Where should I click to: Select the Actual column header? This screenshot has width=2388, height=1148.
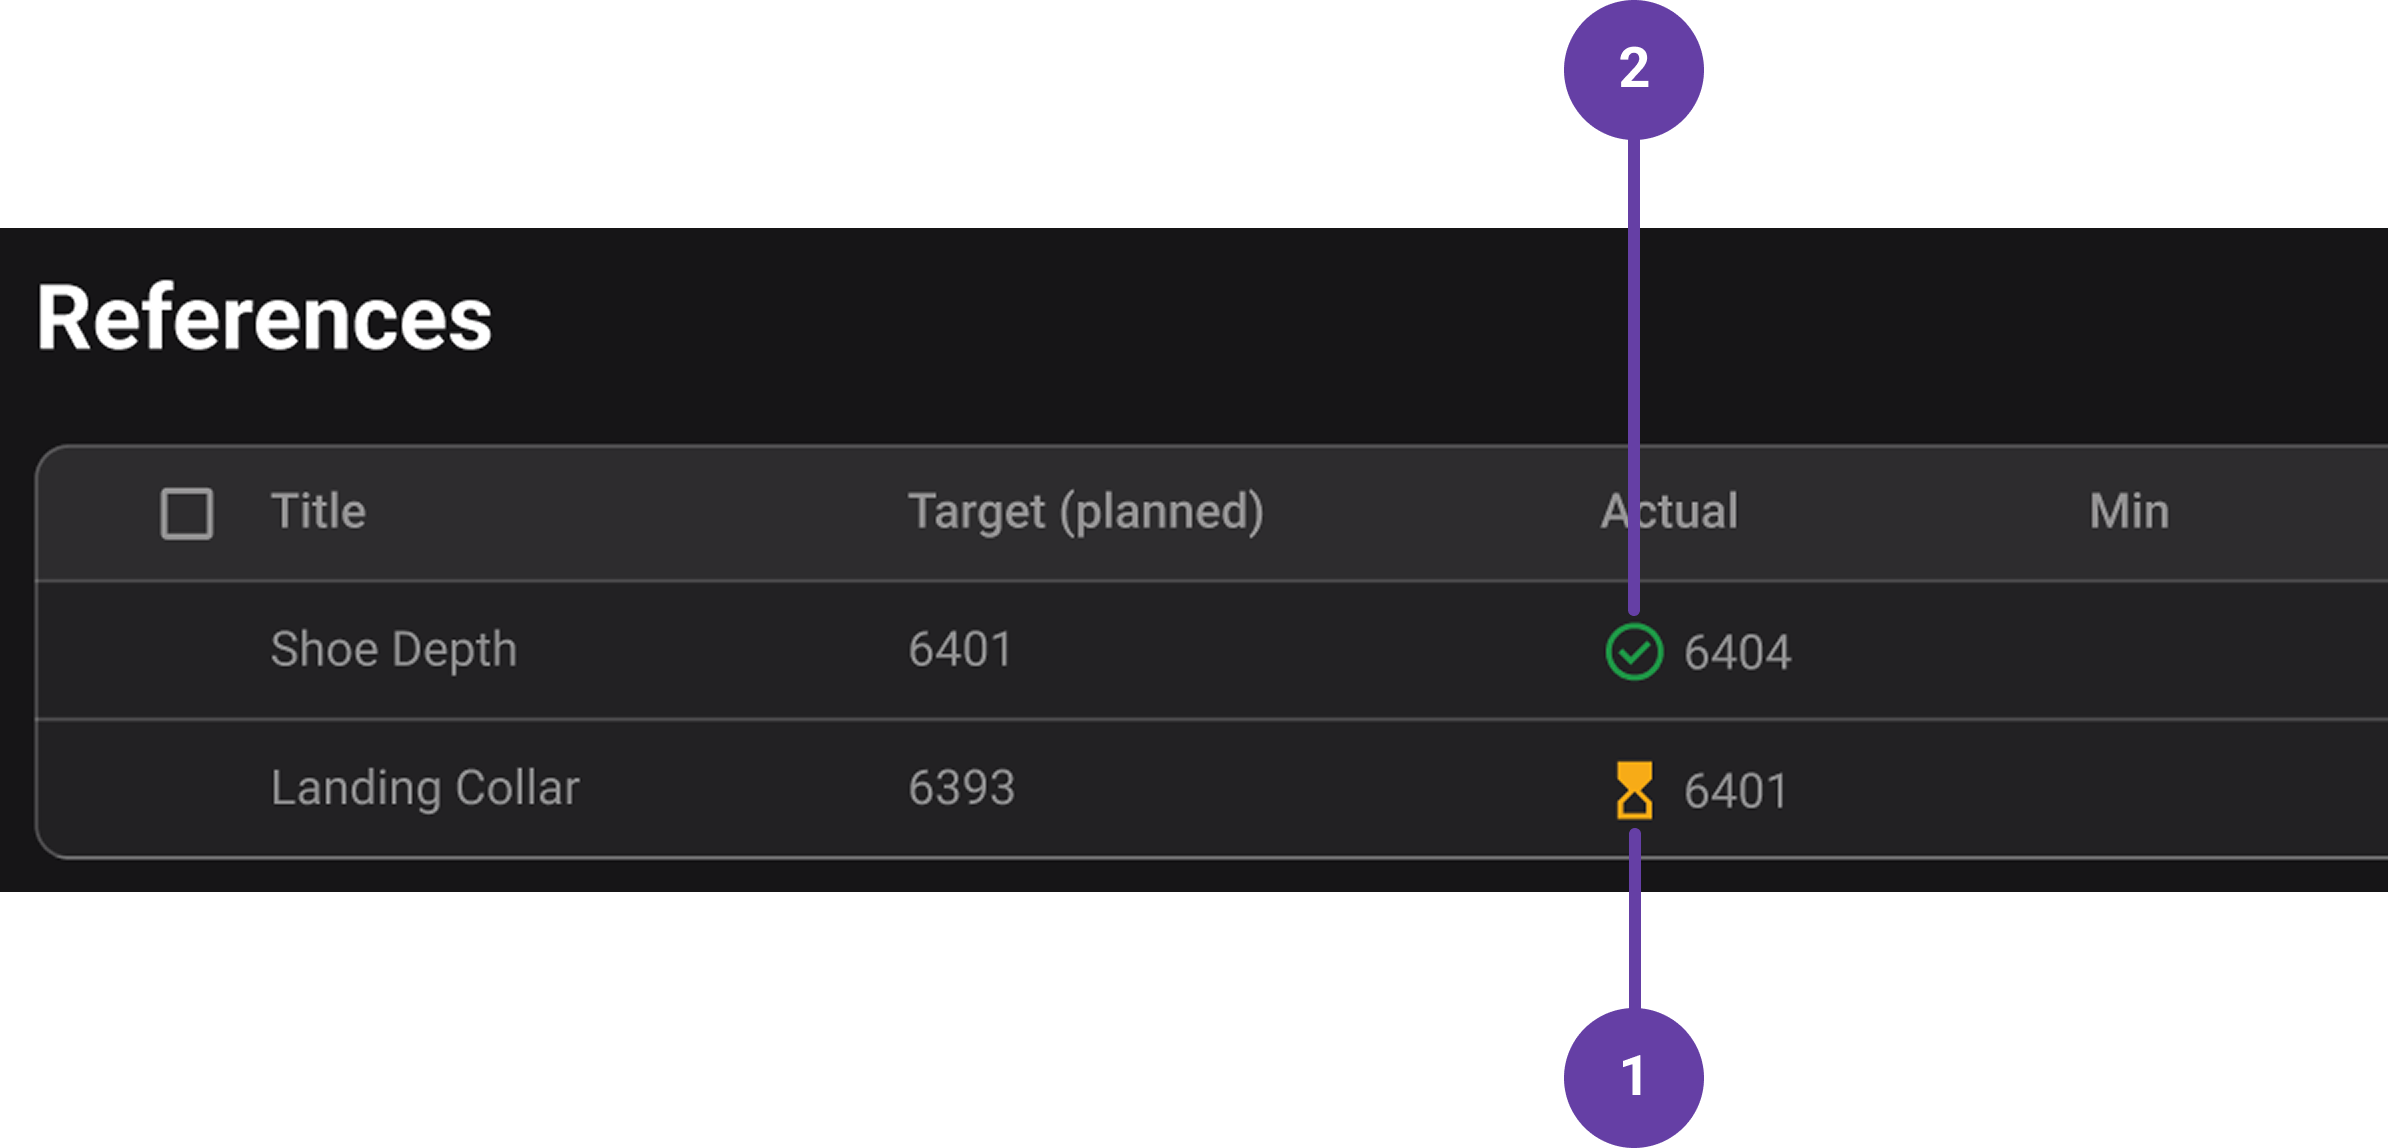[1669, 511]
